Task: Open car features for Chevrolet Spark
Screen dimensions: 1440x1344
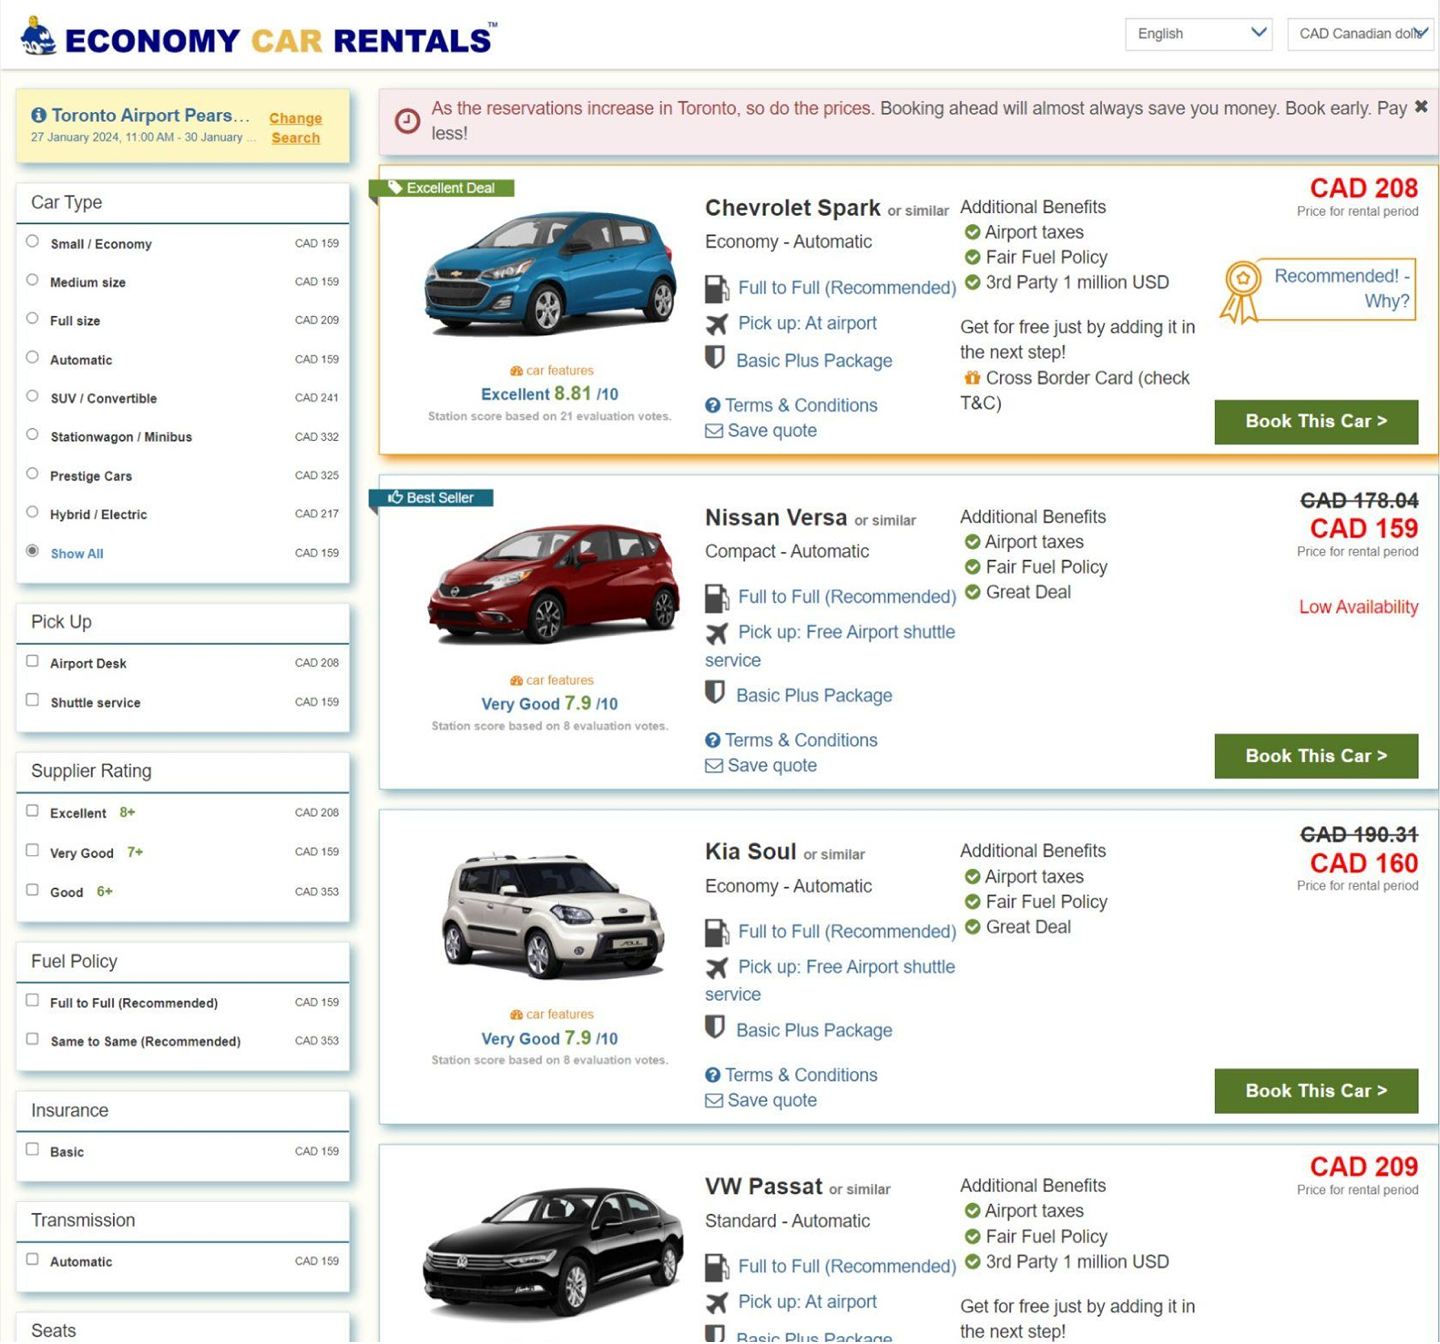Action: tap(552, 371)
